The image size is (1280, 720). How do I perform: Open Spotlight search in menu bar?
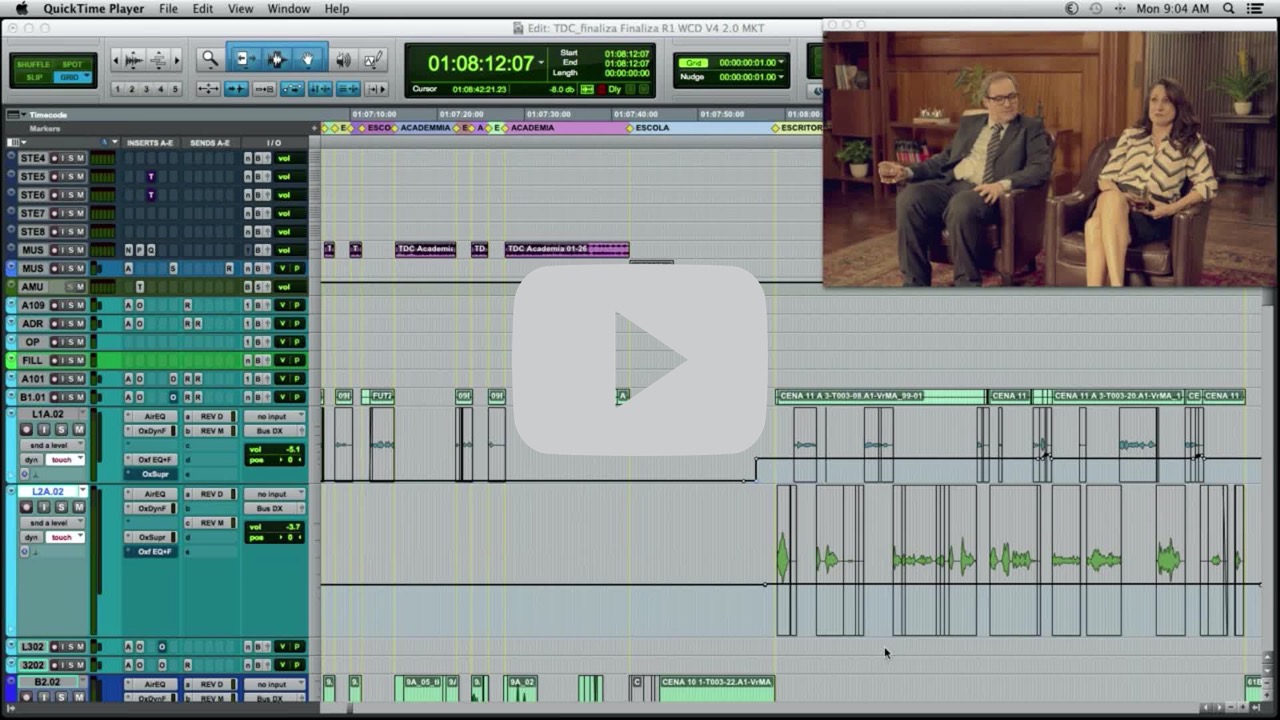(1228, 9)
